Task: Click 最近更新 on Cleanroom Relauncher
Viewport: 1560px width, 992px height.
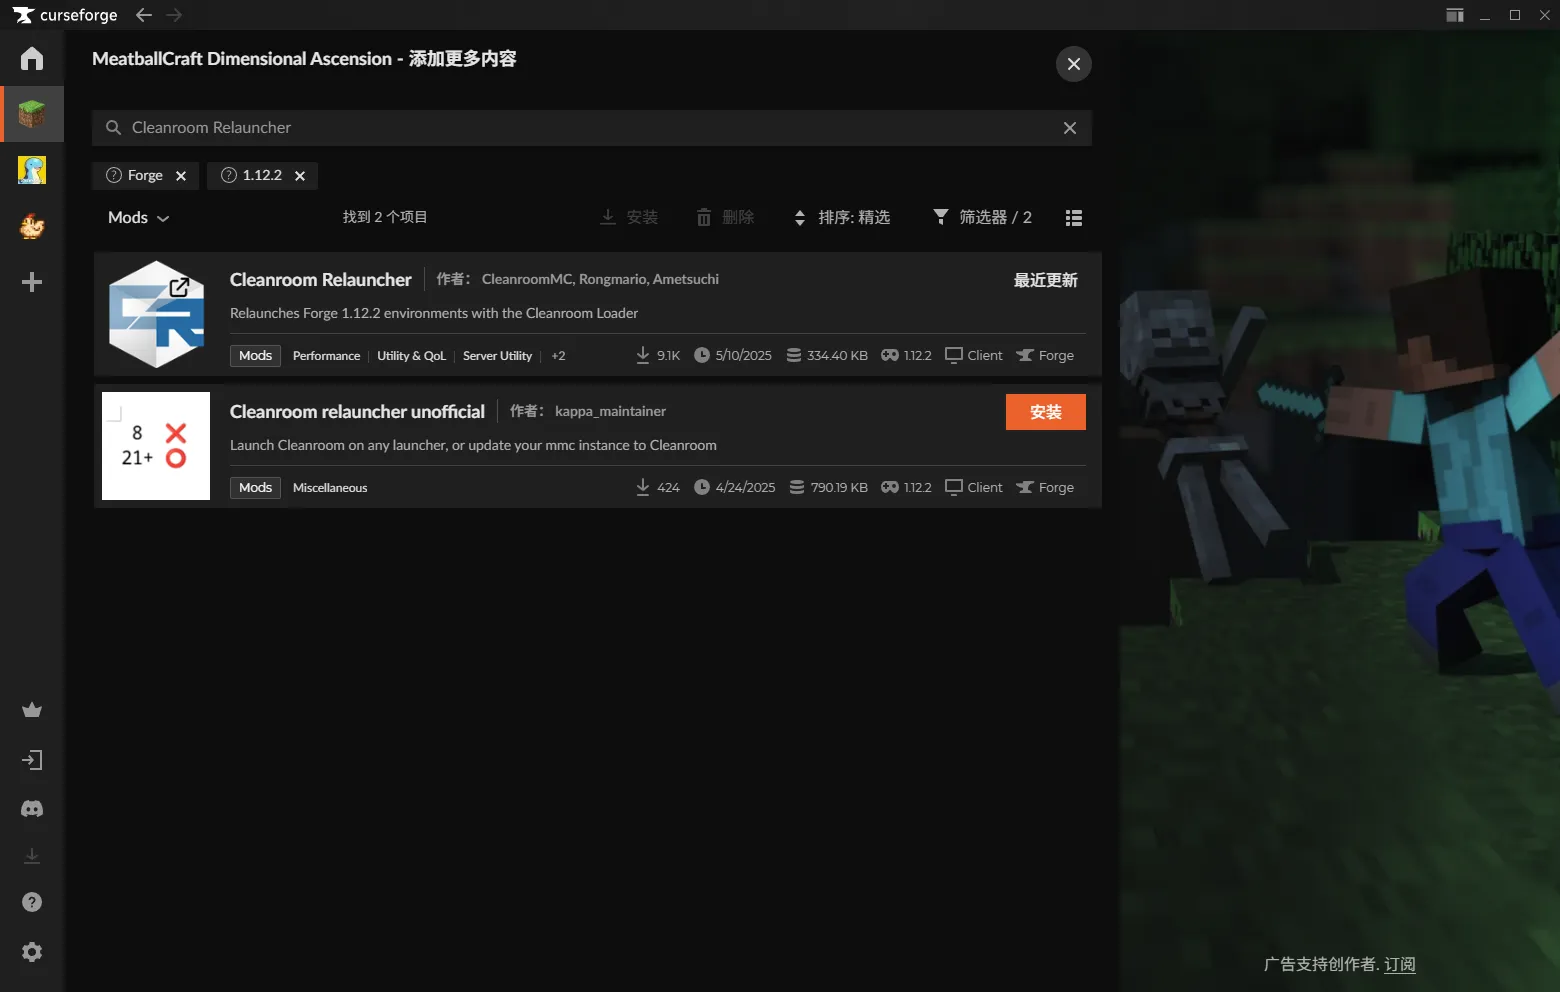Action: pos(1046,280)
